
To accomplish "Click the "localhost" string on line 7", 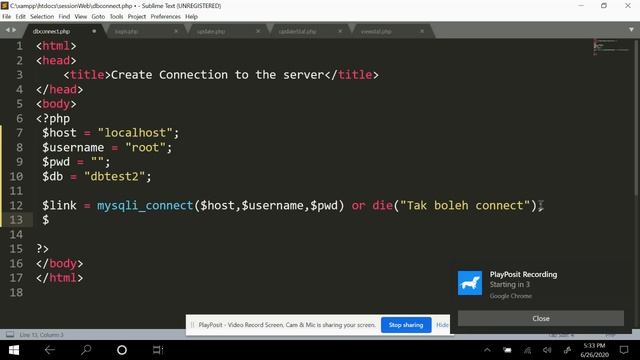I will click(134, 133).
